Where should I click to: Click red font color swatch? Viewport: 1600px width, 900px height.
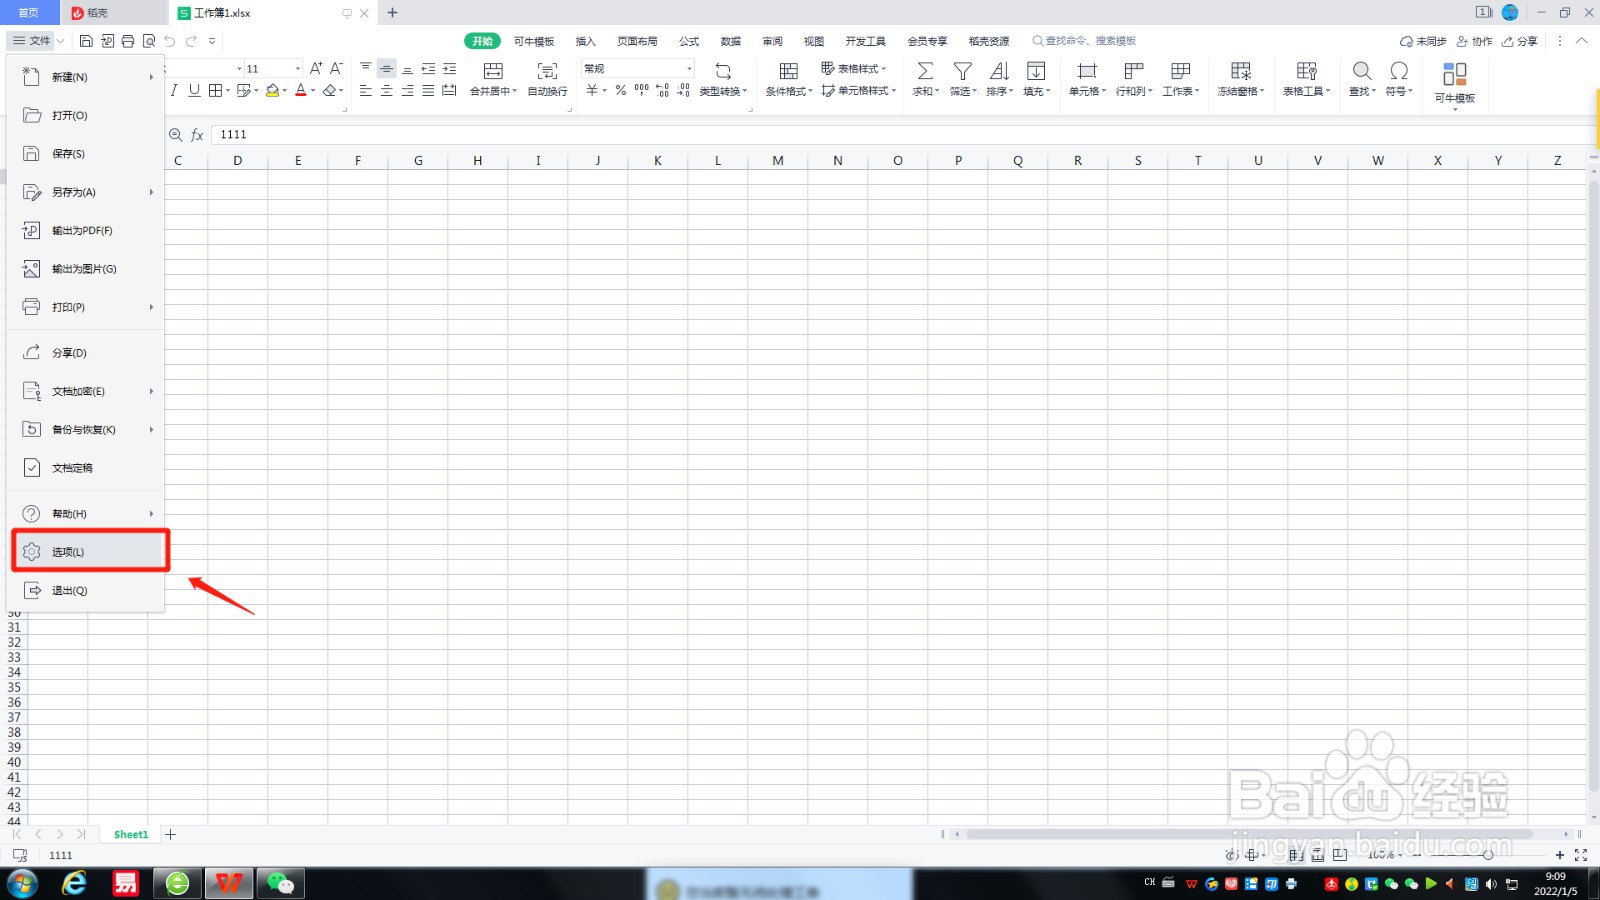[x=300, y=91]
